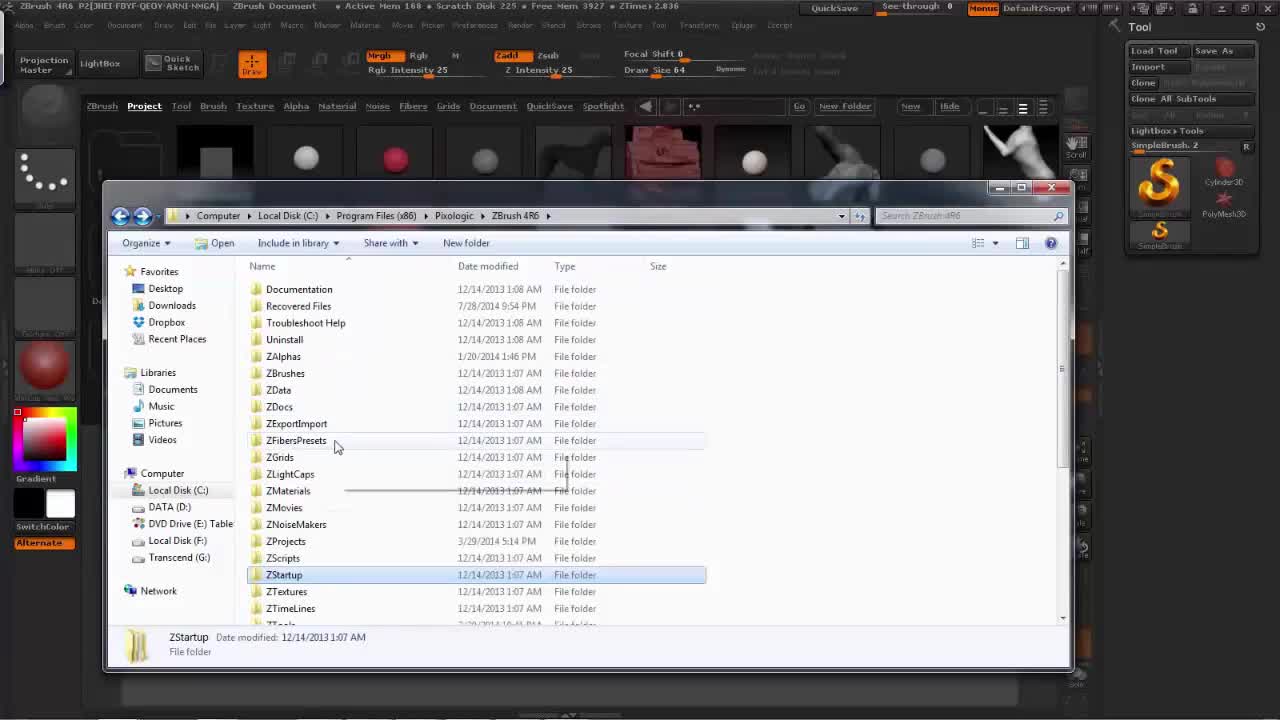Click the Scroll hand icon in ZBrush

(1076, 147)
